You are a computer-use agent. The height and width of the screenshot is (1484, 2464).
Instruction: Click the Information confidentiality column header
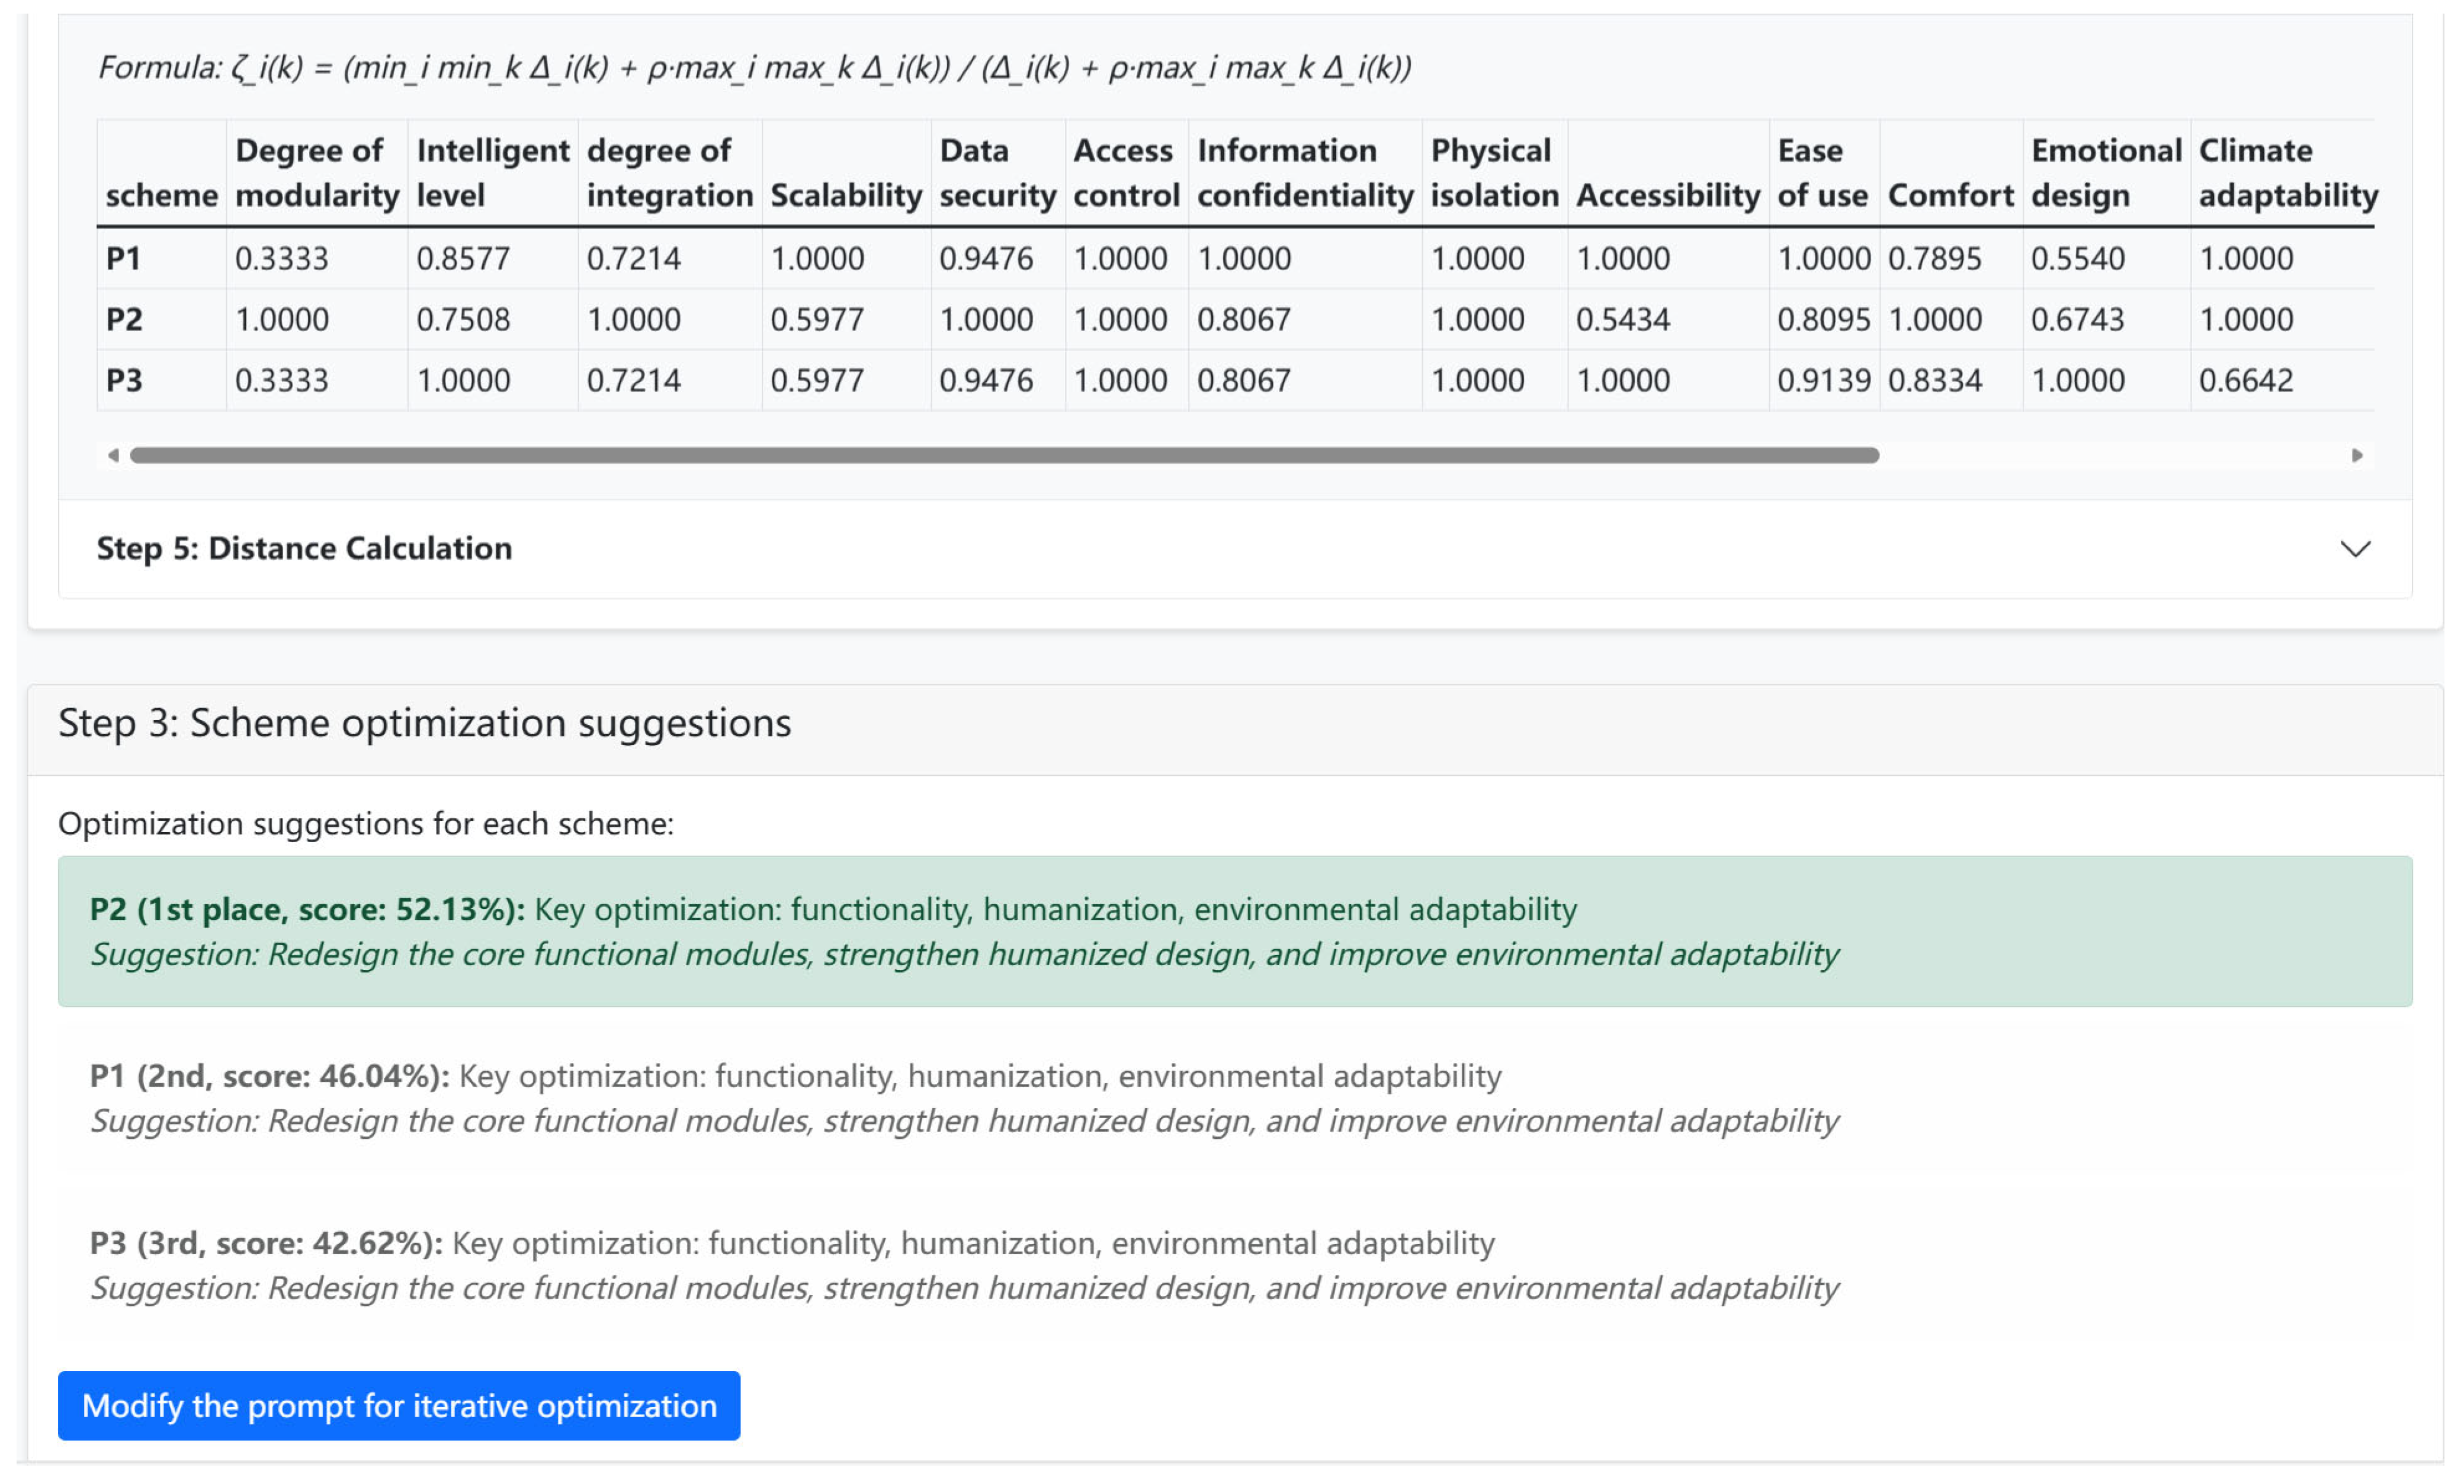point(1305,172)
